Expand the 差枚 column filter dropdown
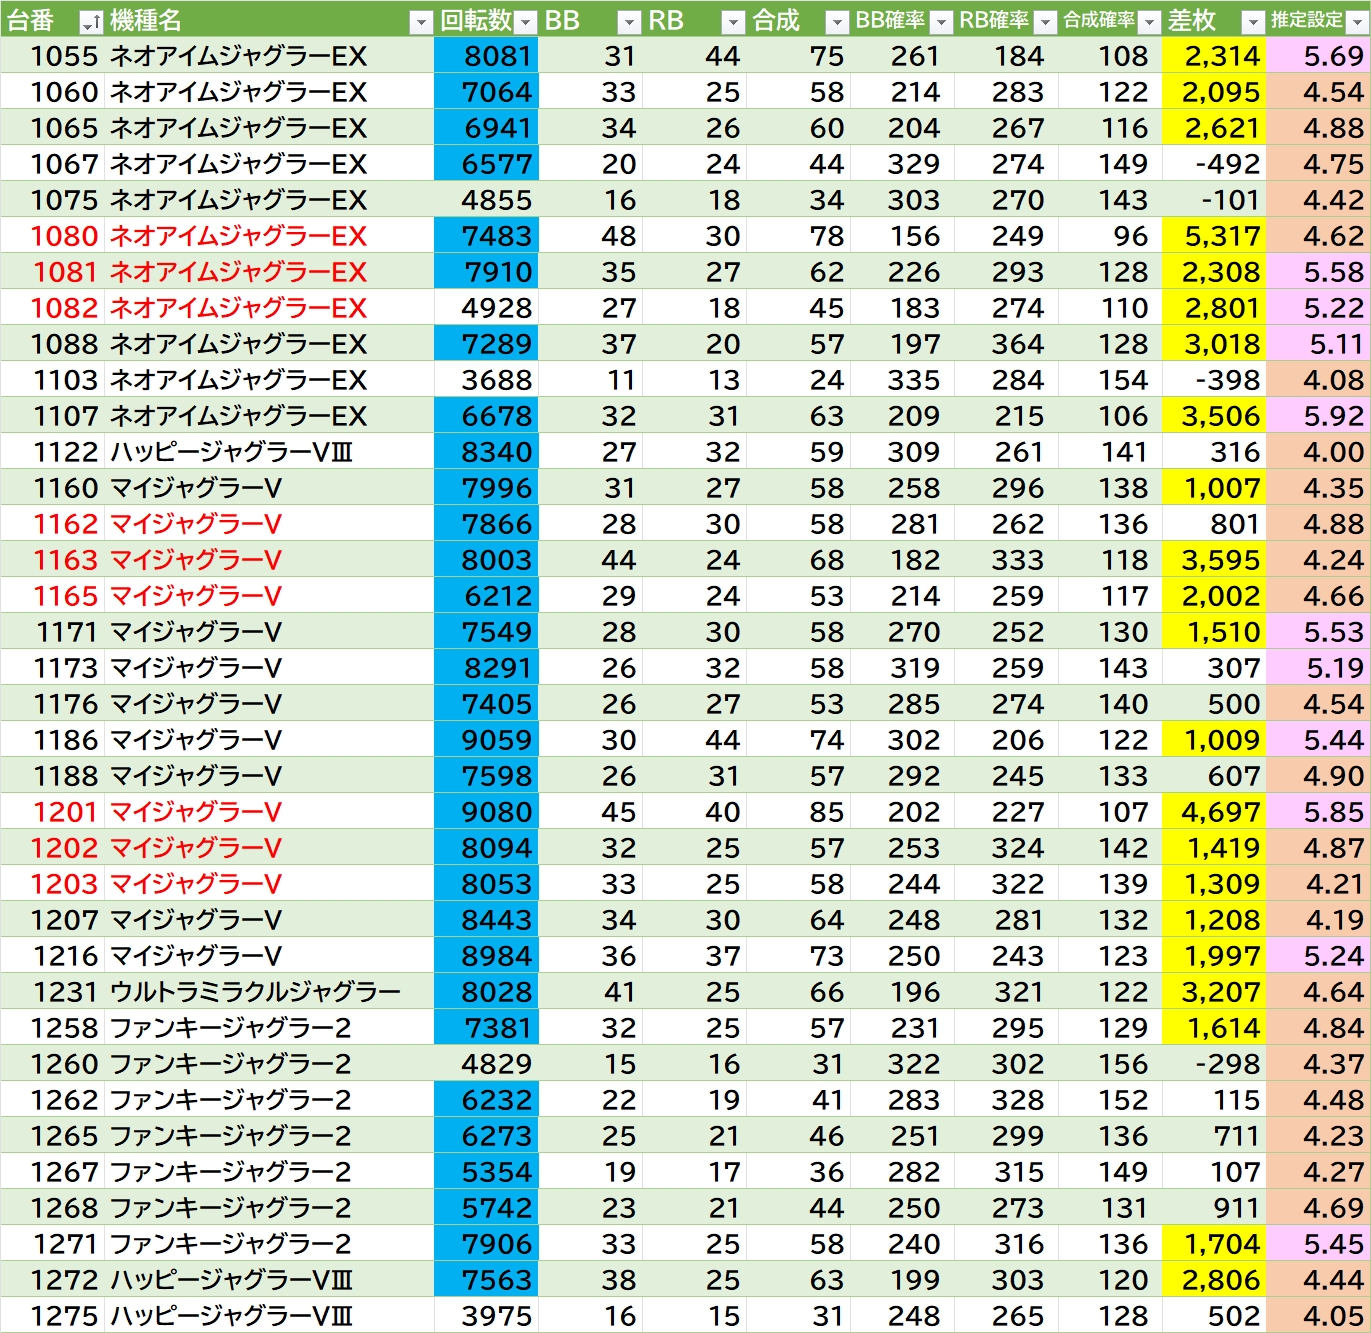 coord(1253,22)
